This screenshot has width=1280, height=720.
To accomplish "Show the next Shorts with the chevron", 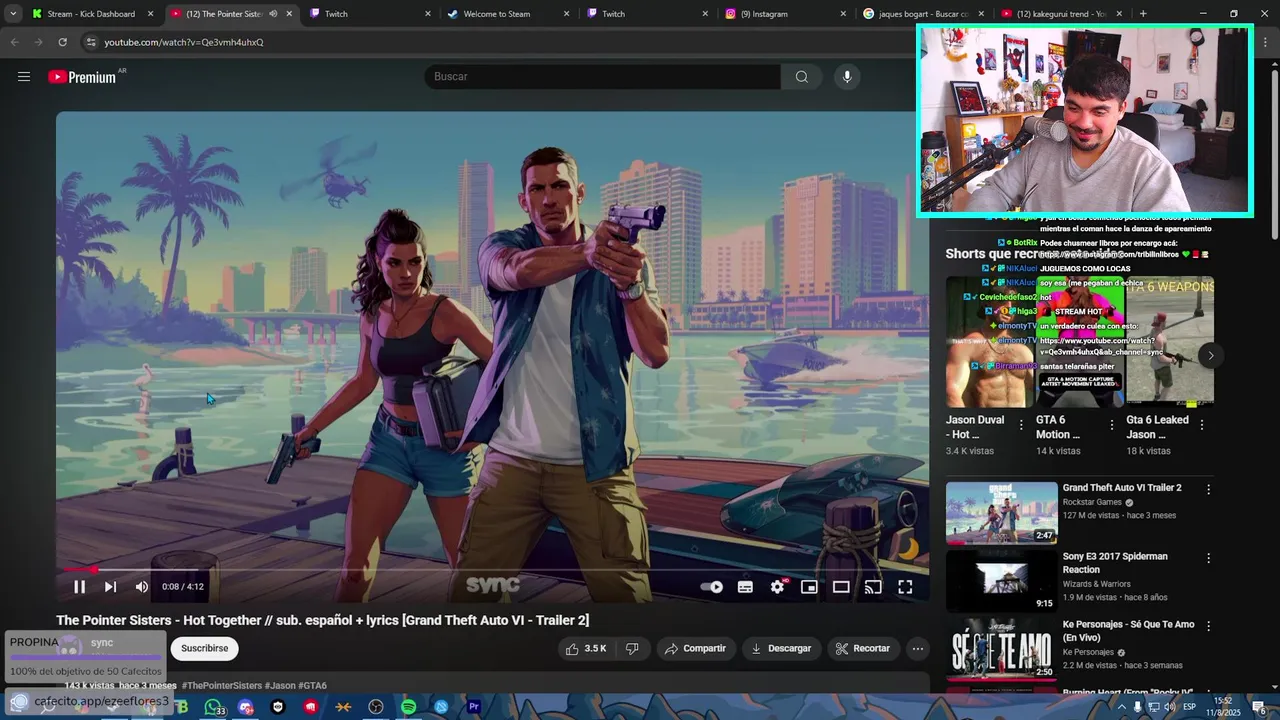I will 1210,355.
